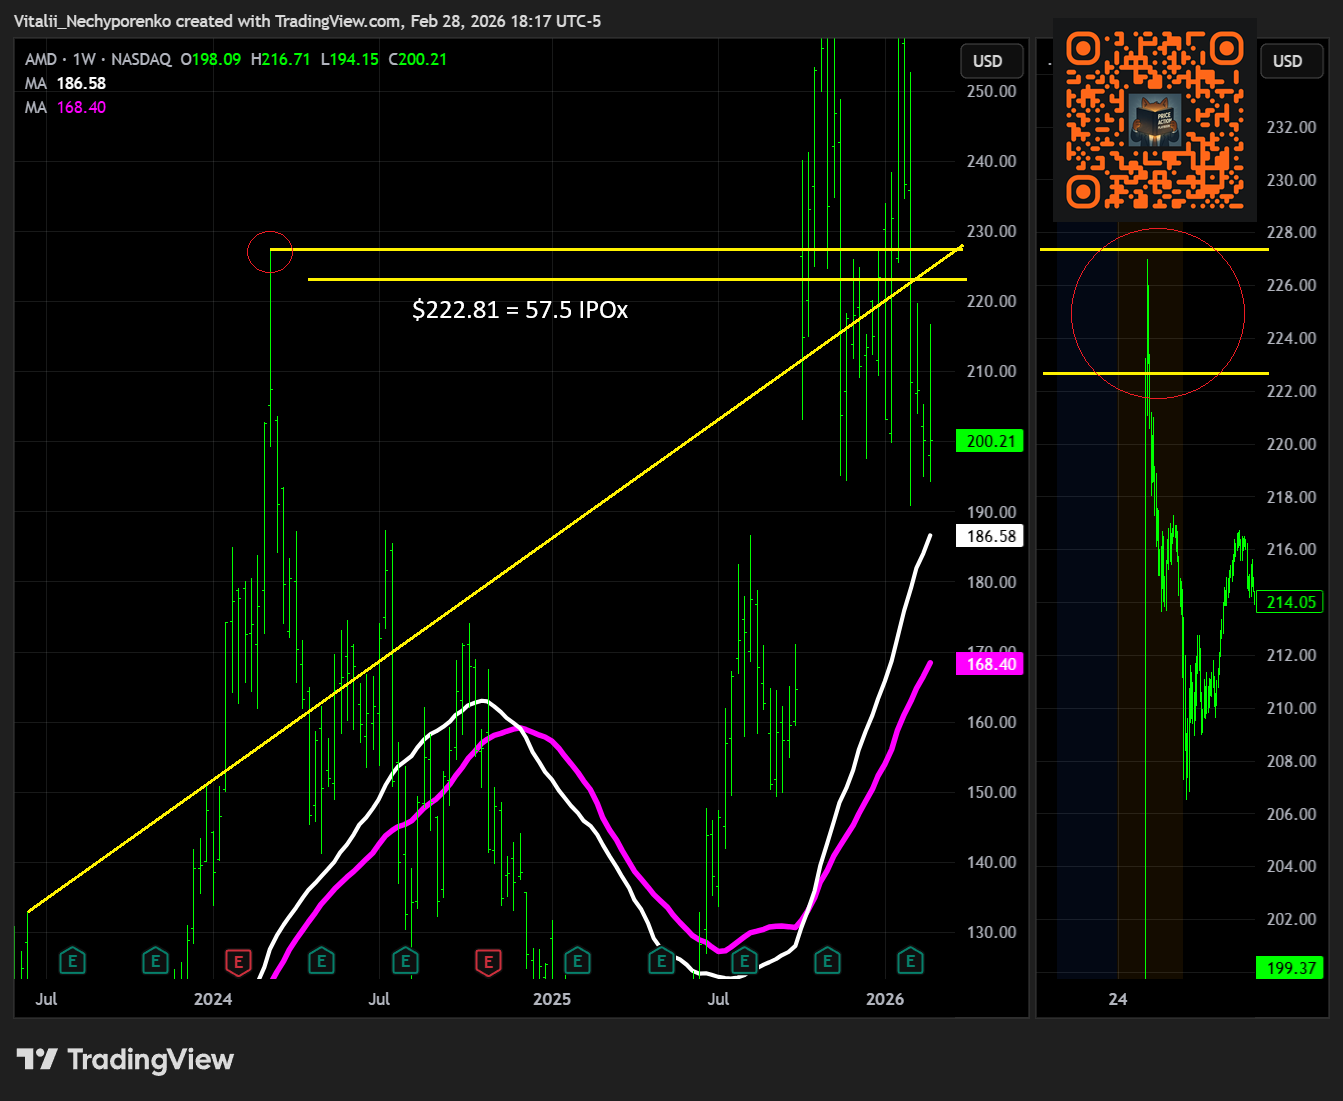Click the green 199.37 price tag
The width and height of the screenshot is (1343, 1101).
(1290, 968)
